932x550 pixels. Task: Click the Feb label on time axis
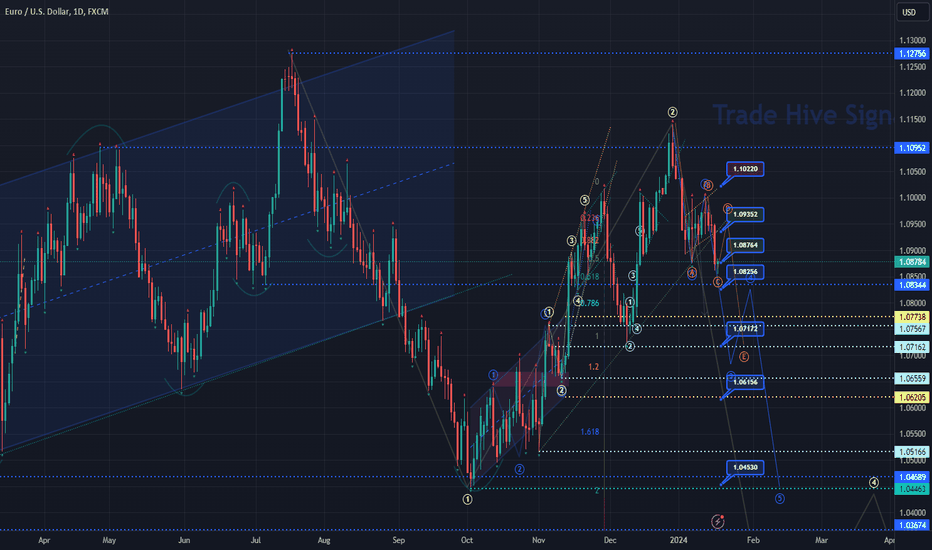pos(753,540)
